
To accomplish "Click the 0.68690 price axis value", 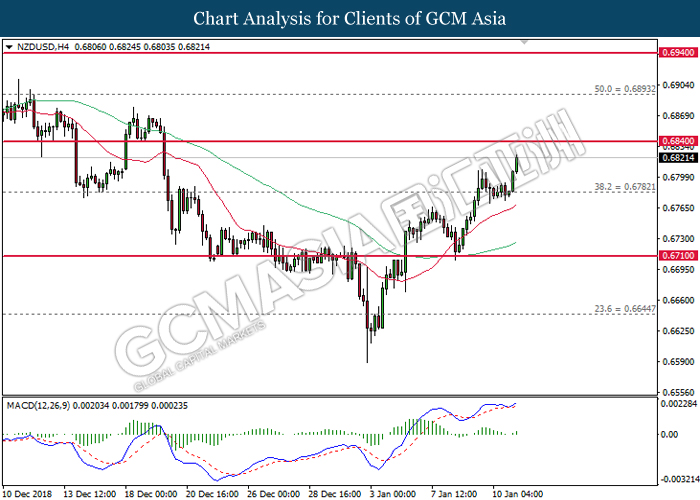I will [678, 116].
